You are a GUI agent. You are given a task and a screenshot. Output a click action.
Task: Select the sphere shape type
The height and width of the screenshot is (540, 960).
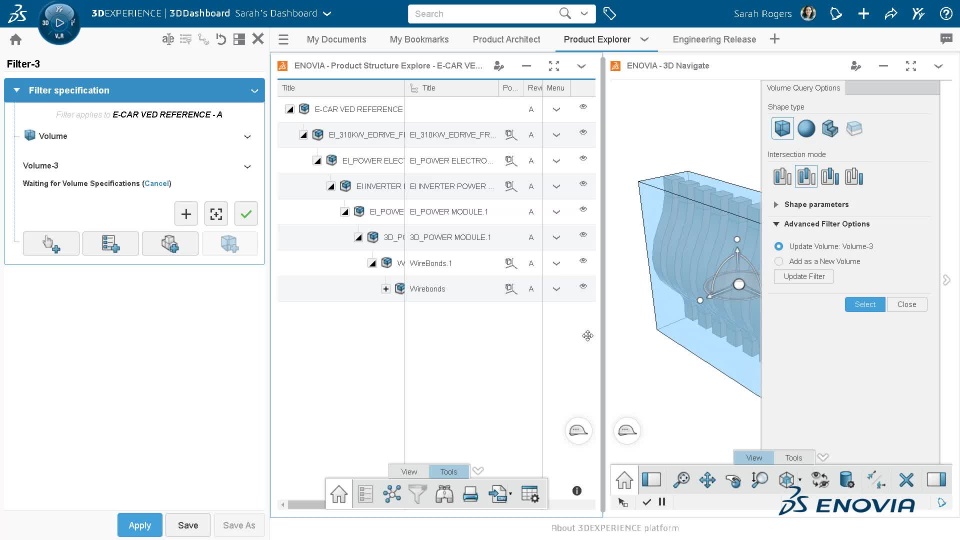point(806,128)
